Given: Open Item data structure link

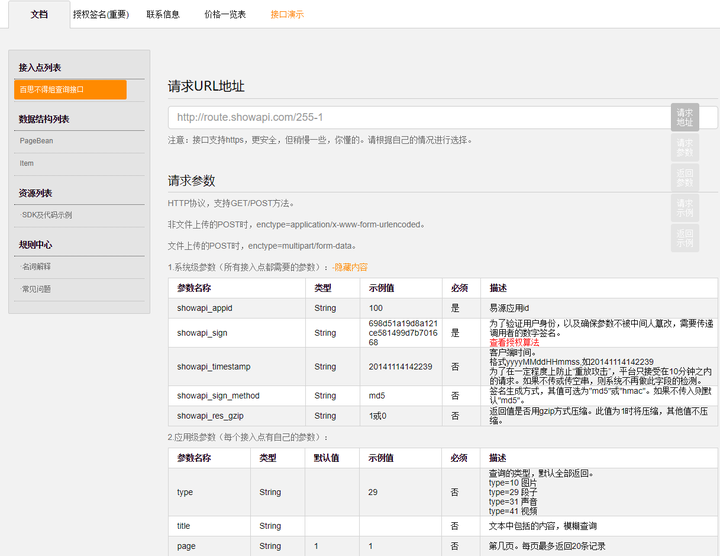Looking at the screenshot, I should coord(26,163).
